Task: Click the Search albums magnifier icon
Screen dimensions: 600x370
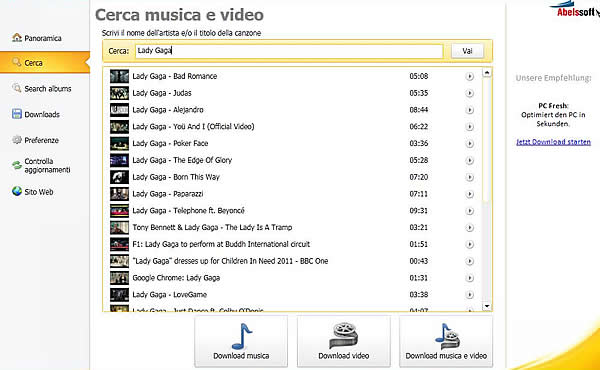Action: point(16,88)
